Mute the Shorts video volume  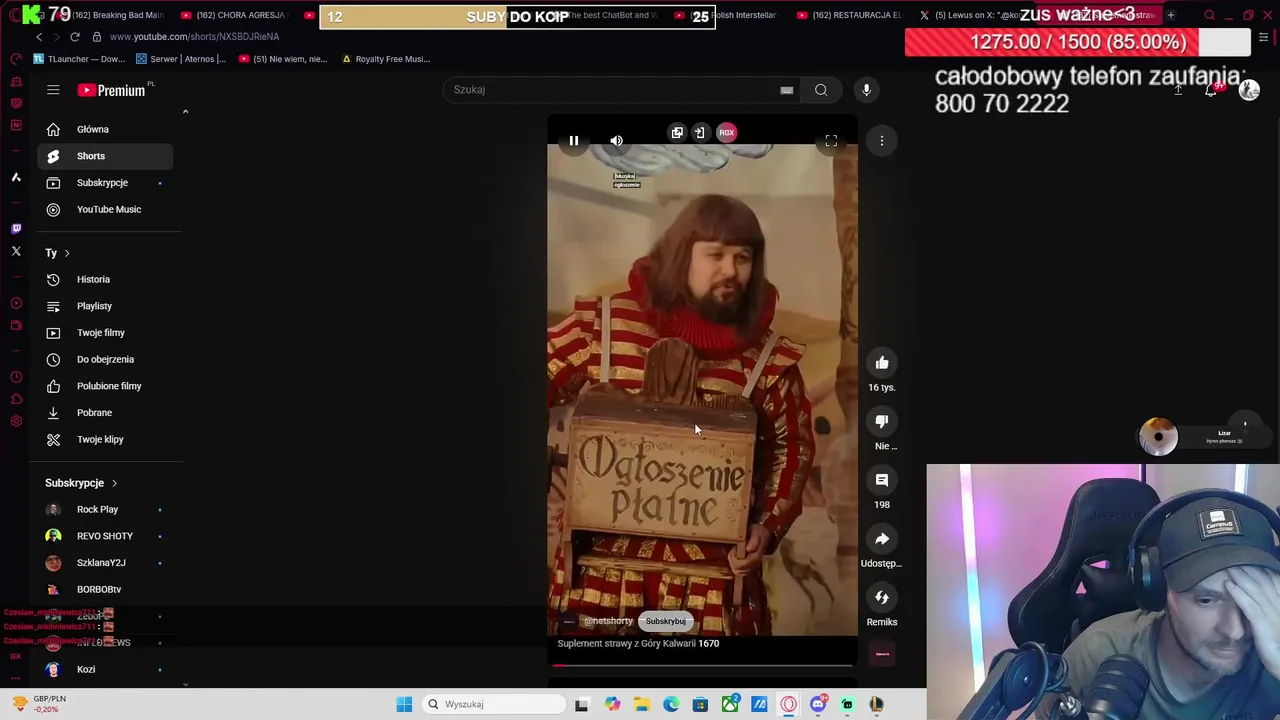(x=616, y=141)
